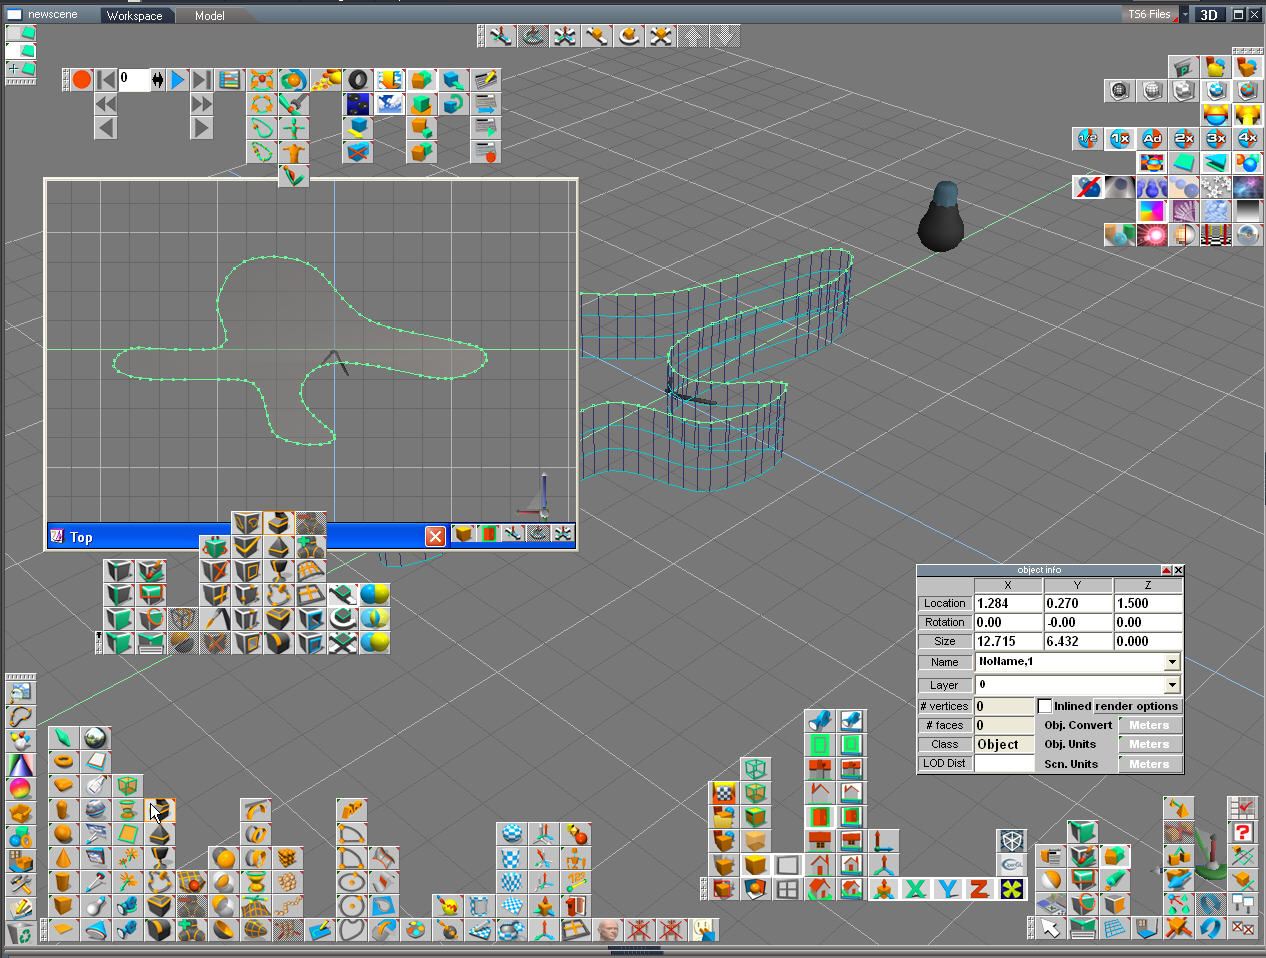Image resolution: width=1266 pixels, height=958 pixels.
Task: Enable the Inlined render options checkbox
Action: click(1045, 706)
